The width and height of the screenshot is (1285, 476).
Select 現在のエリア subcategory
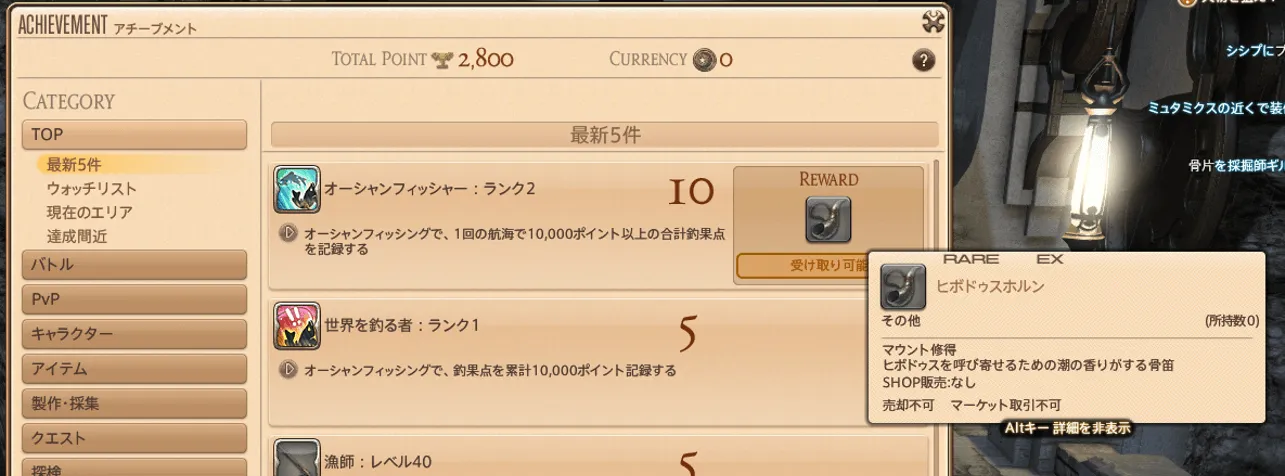click(89, 212)
